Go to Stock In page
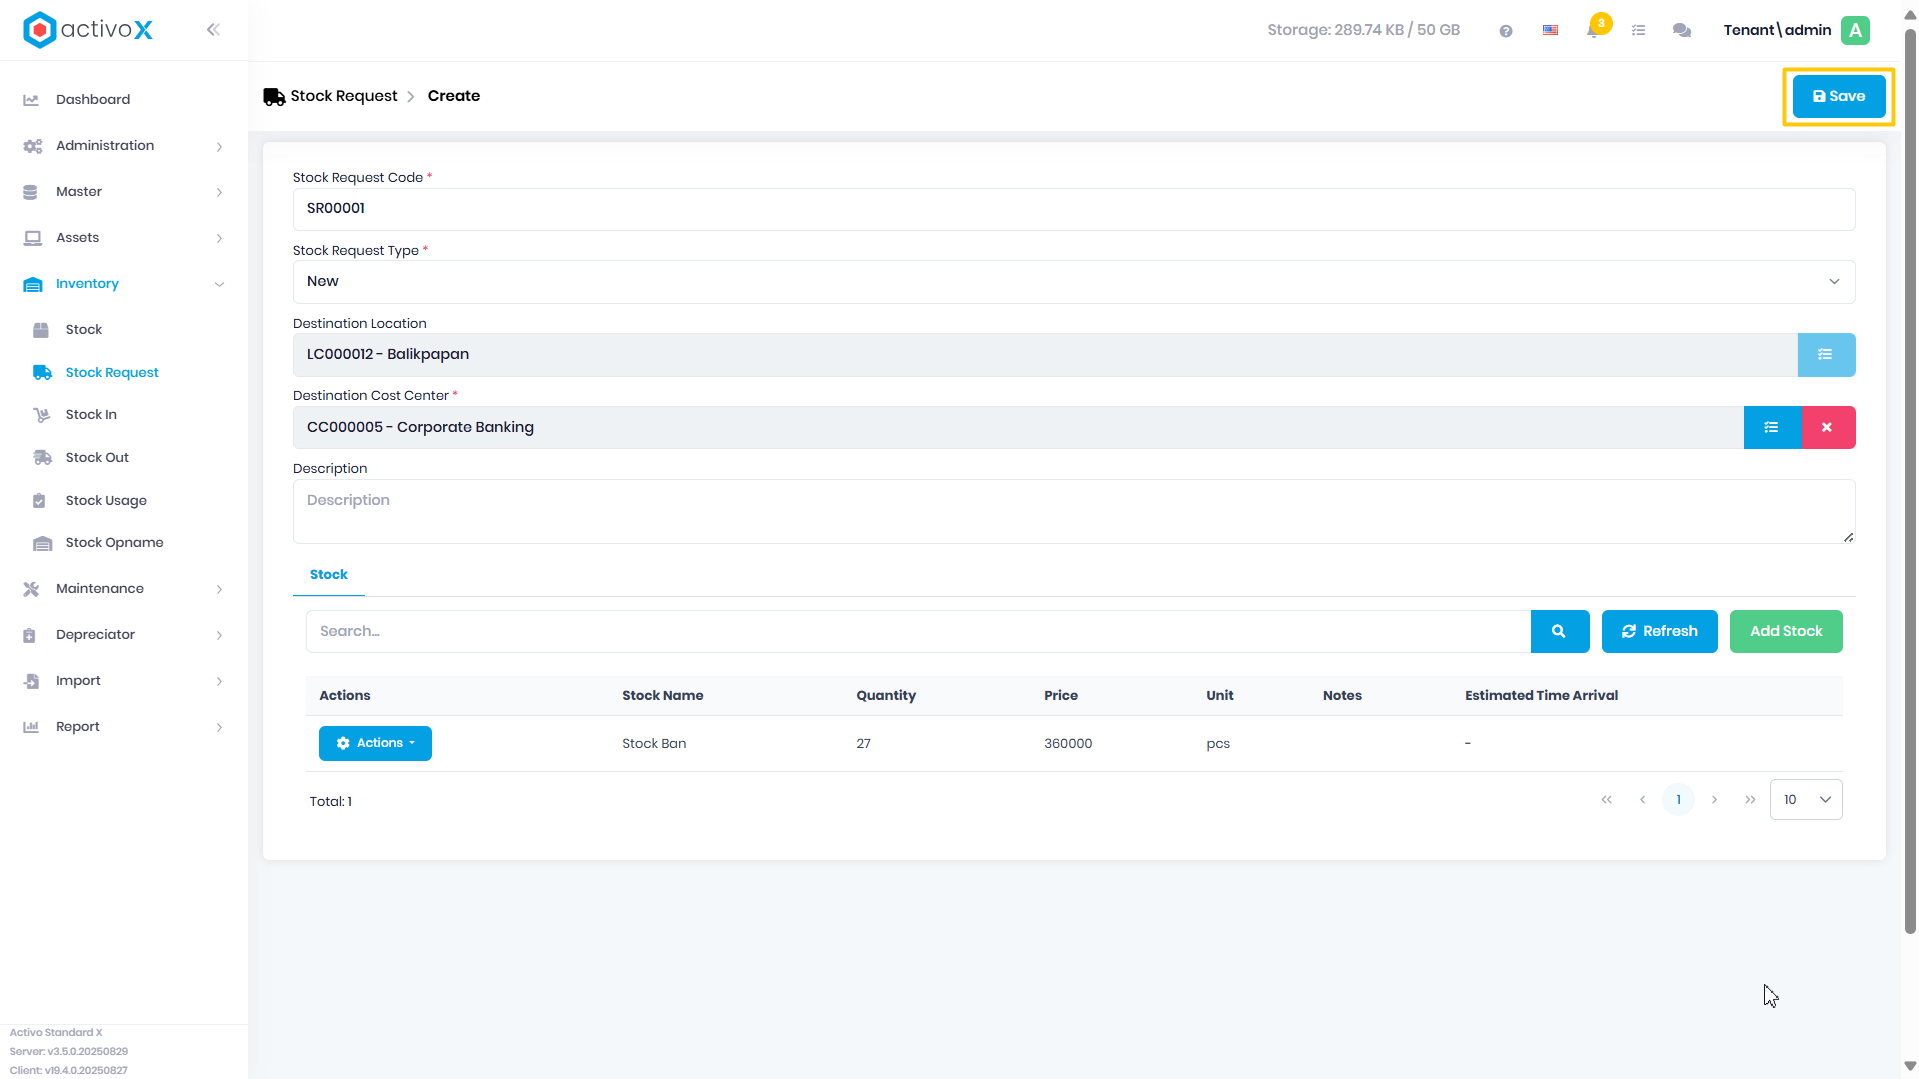This screenshot has width=1919, height=1079. (91, 415)
